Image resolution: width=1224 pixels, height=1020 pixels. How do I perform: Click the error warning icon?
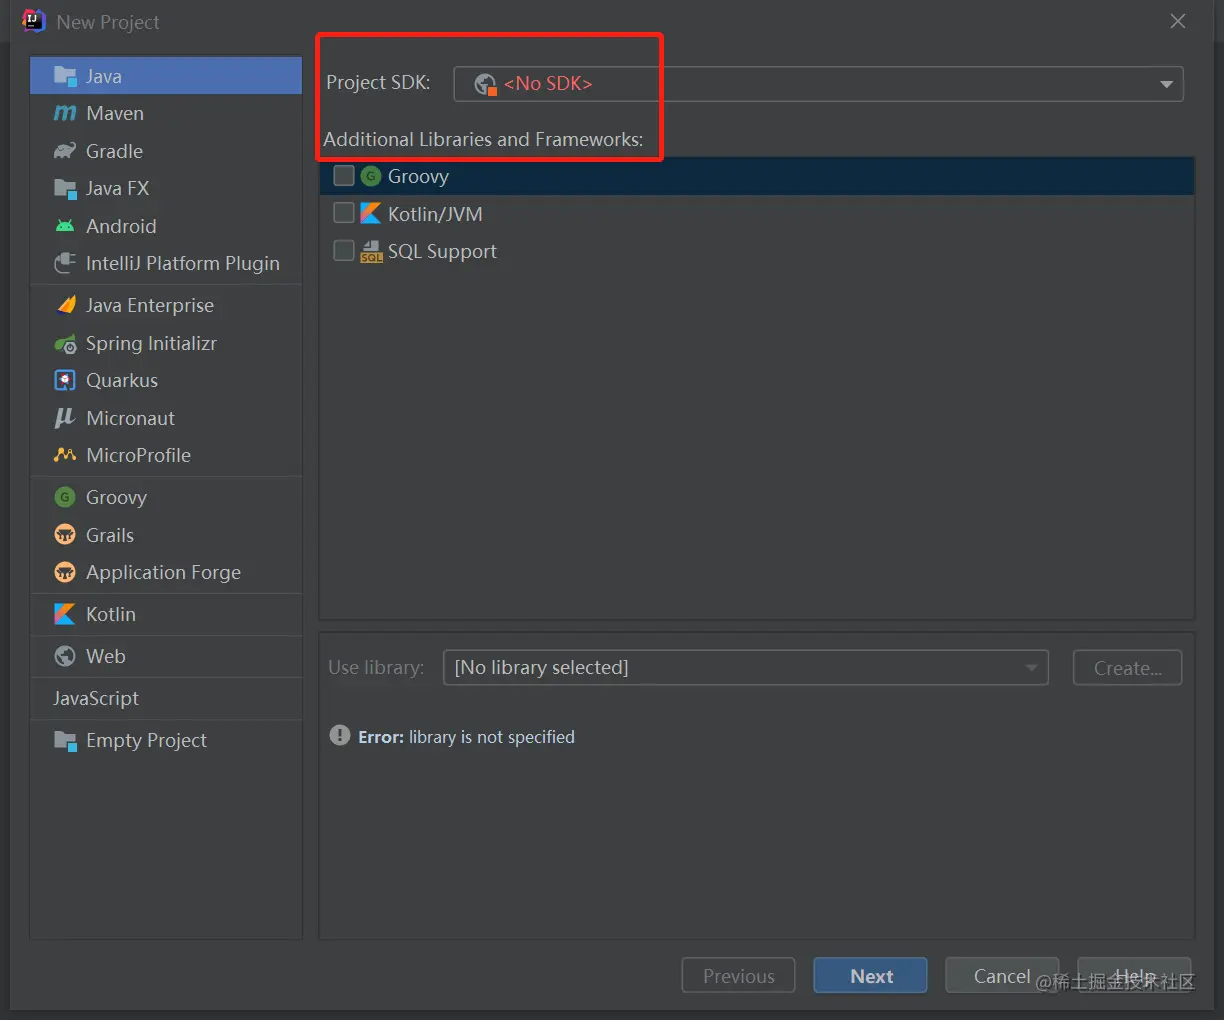(340, 736)
